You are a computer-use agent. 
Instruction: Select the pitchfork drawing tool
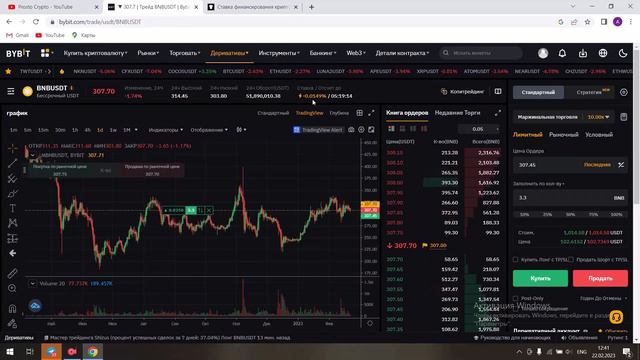tap(13, 178)
